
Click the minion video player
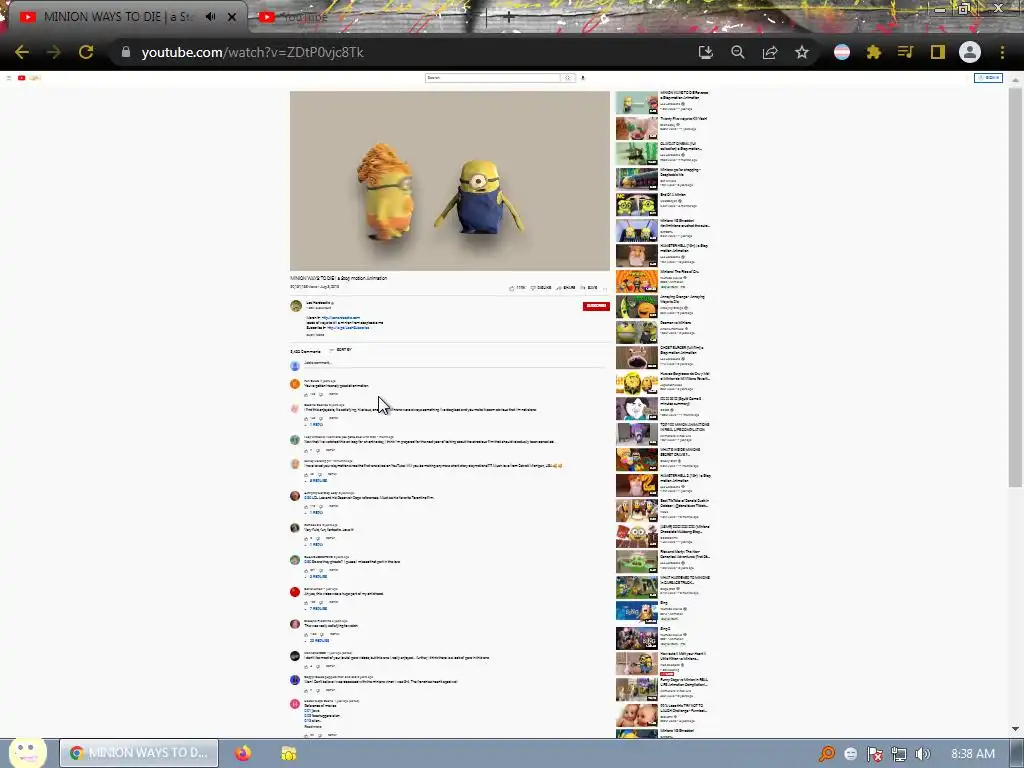click(450, 181)
